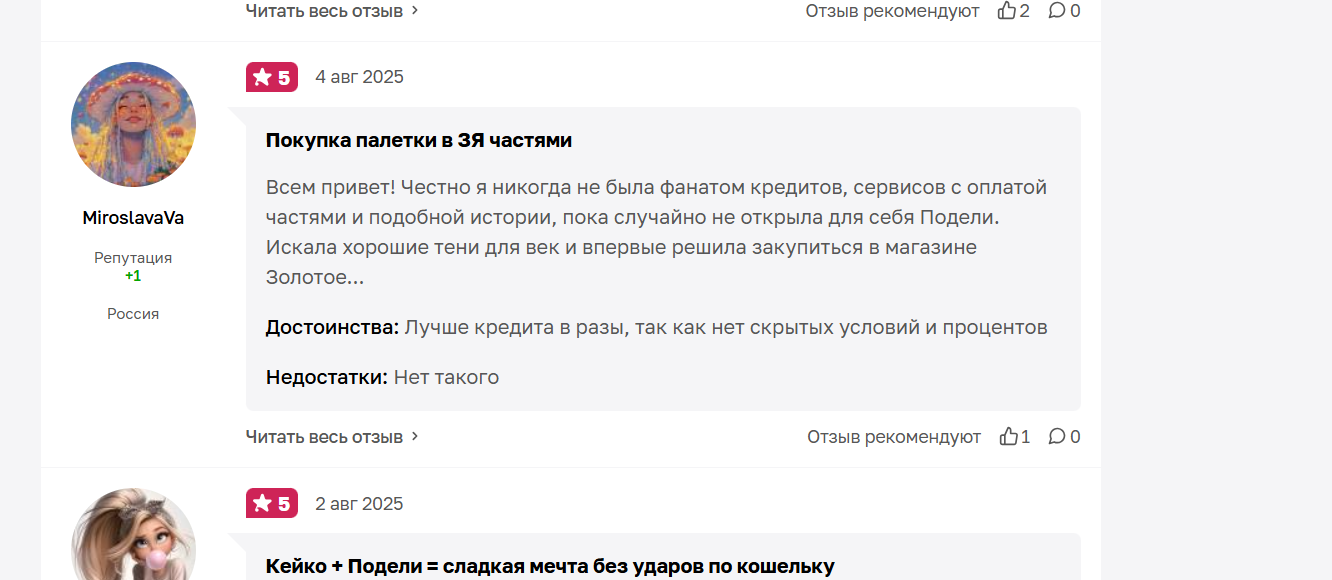This screenshot has height=580, width=1332.
Task: Open review titled 'Покупка палетки в ЗЯ частями'
Action: click(419, 140)
